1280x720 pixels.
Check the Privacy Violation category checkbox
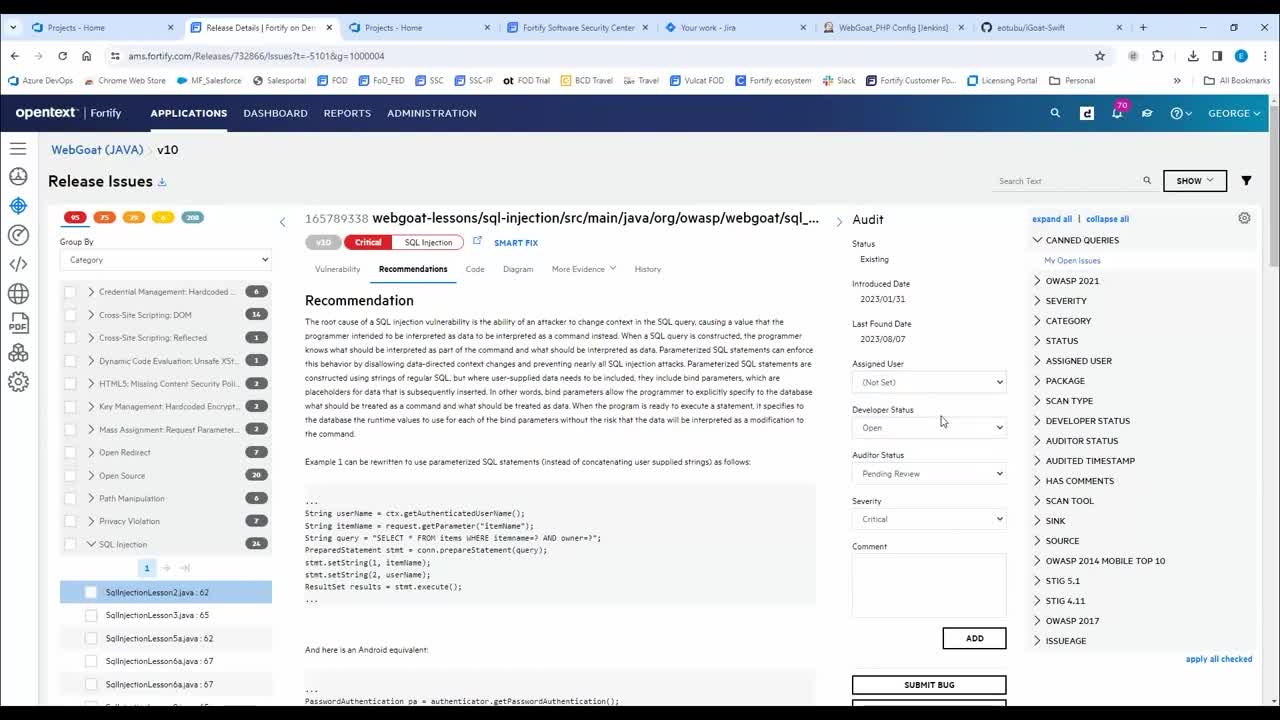pos(70,521)
